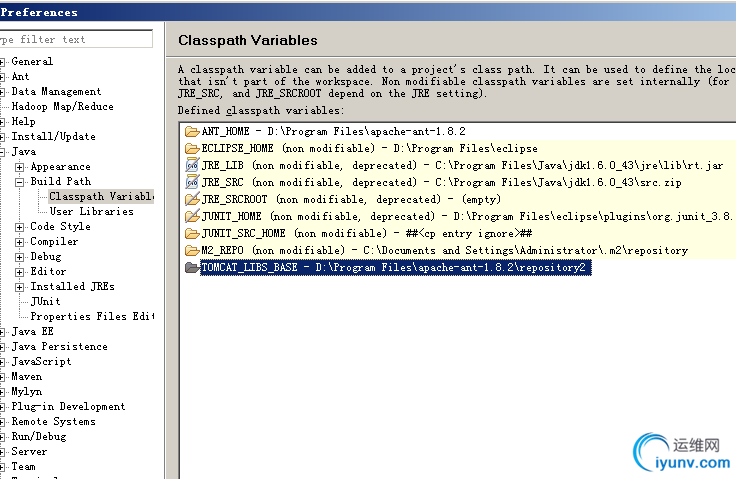The width and height of the screenshot is (736, 479).
Task: Select General in preferences tree
Action: (x=32, y=61)
